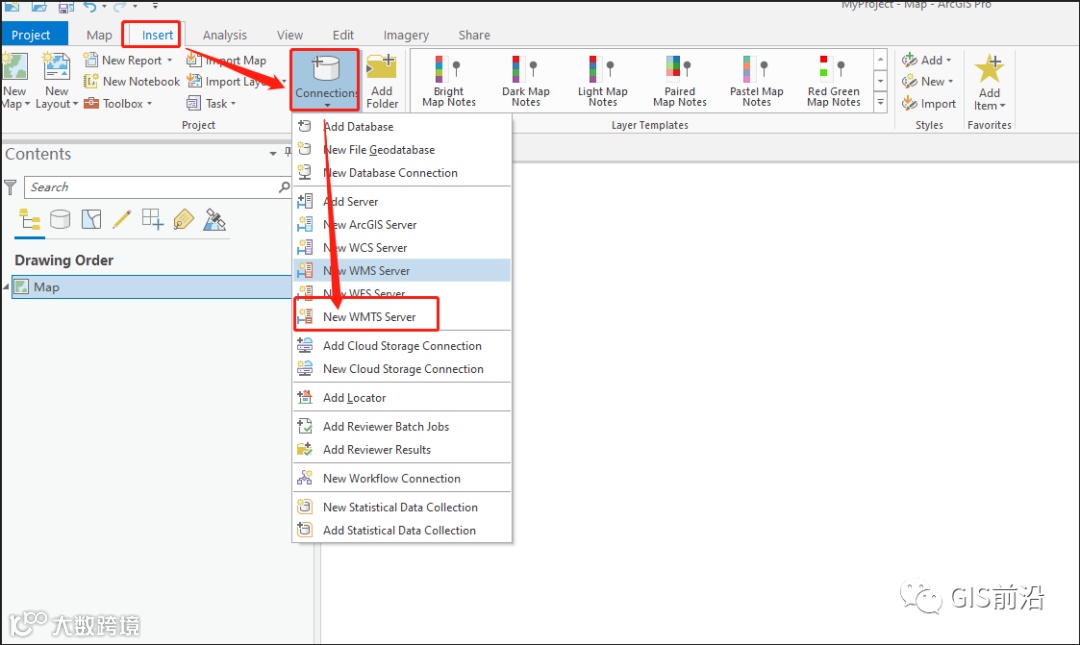
Task: Choose New Workflow Connection entry
Action: (402, 478)
